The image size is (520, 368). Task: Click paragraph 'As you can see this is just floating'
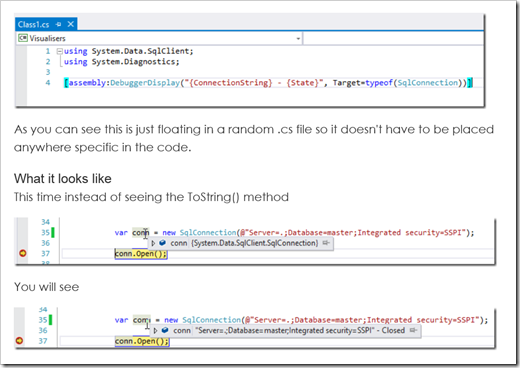point(253,138)
